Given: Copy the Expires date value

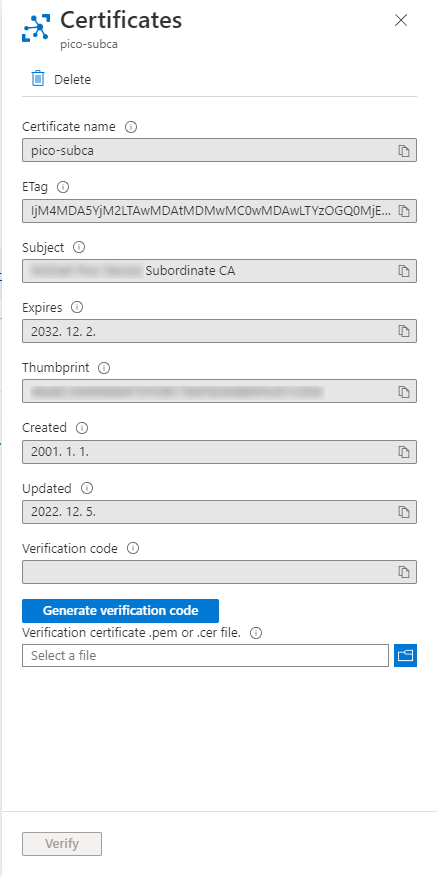Looking at the screenshot, I should [x=403, y=331].
